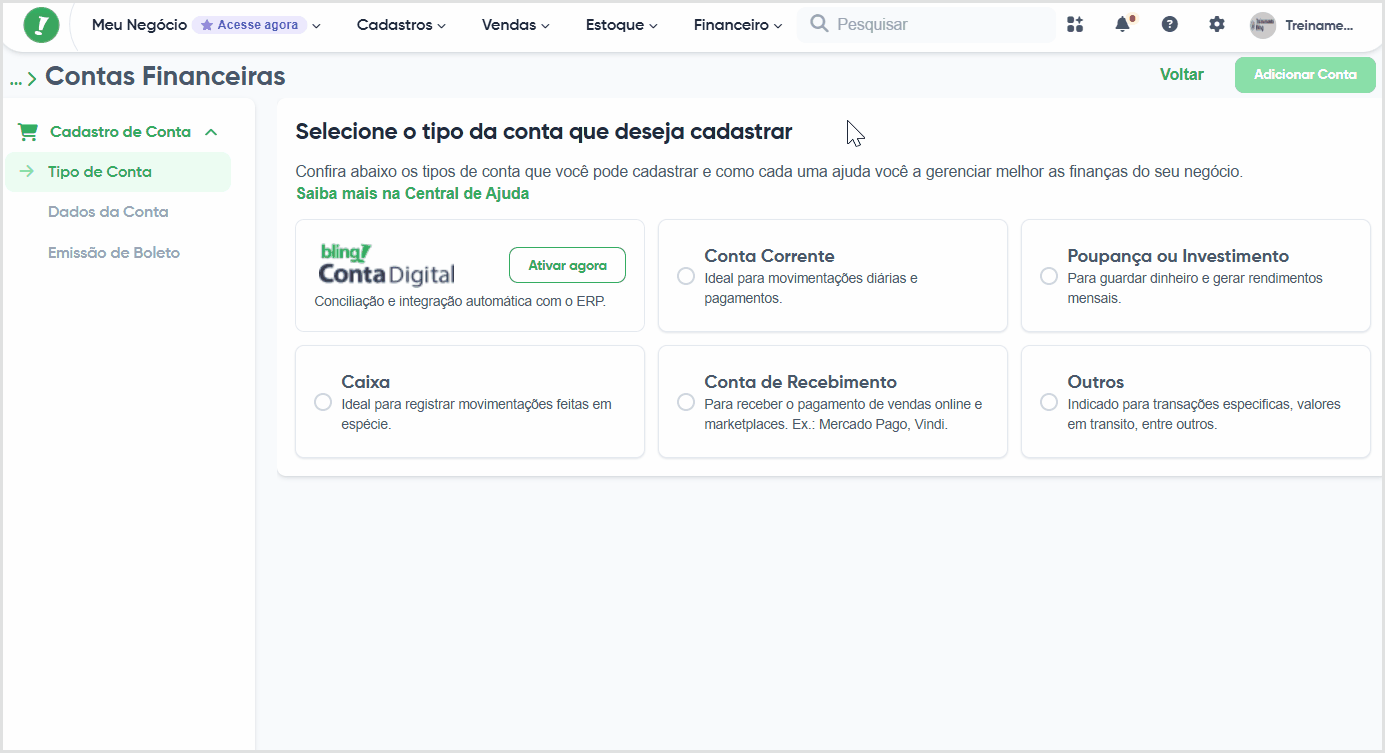Click the Ativar agora button
The width and height of the screenshot is (1385, 753).
coord(567,265)
